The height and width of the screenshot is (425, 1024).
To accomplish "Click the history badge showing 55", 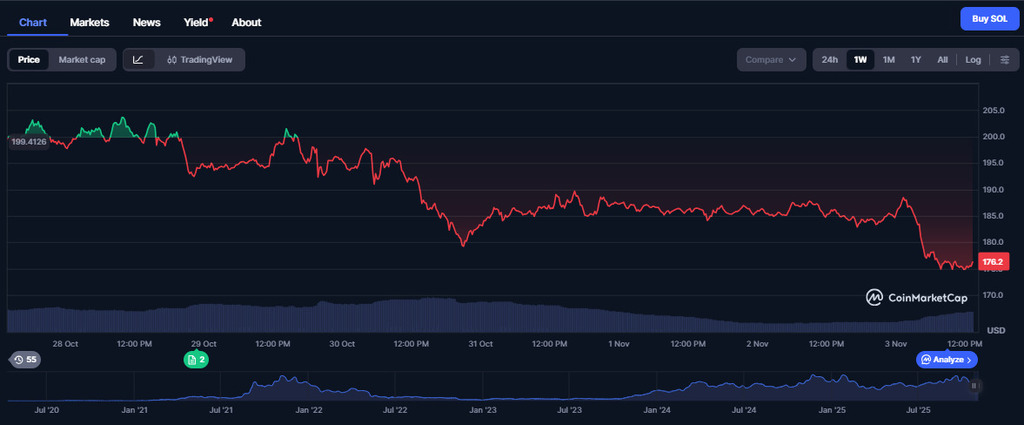I will [25, 359].
